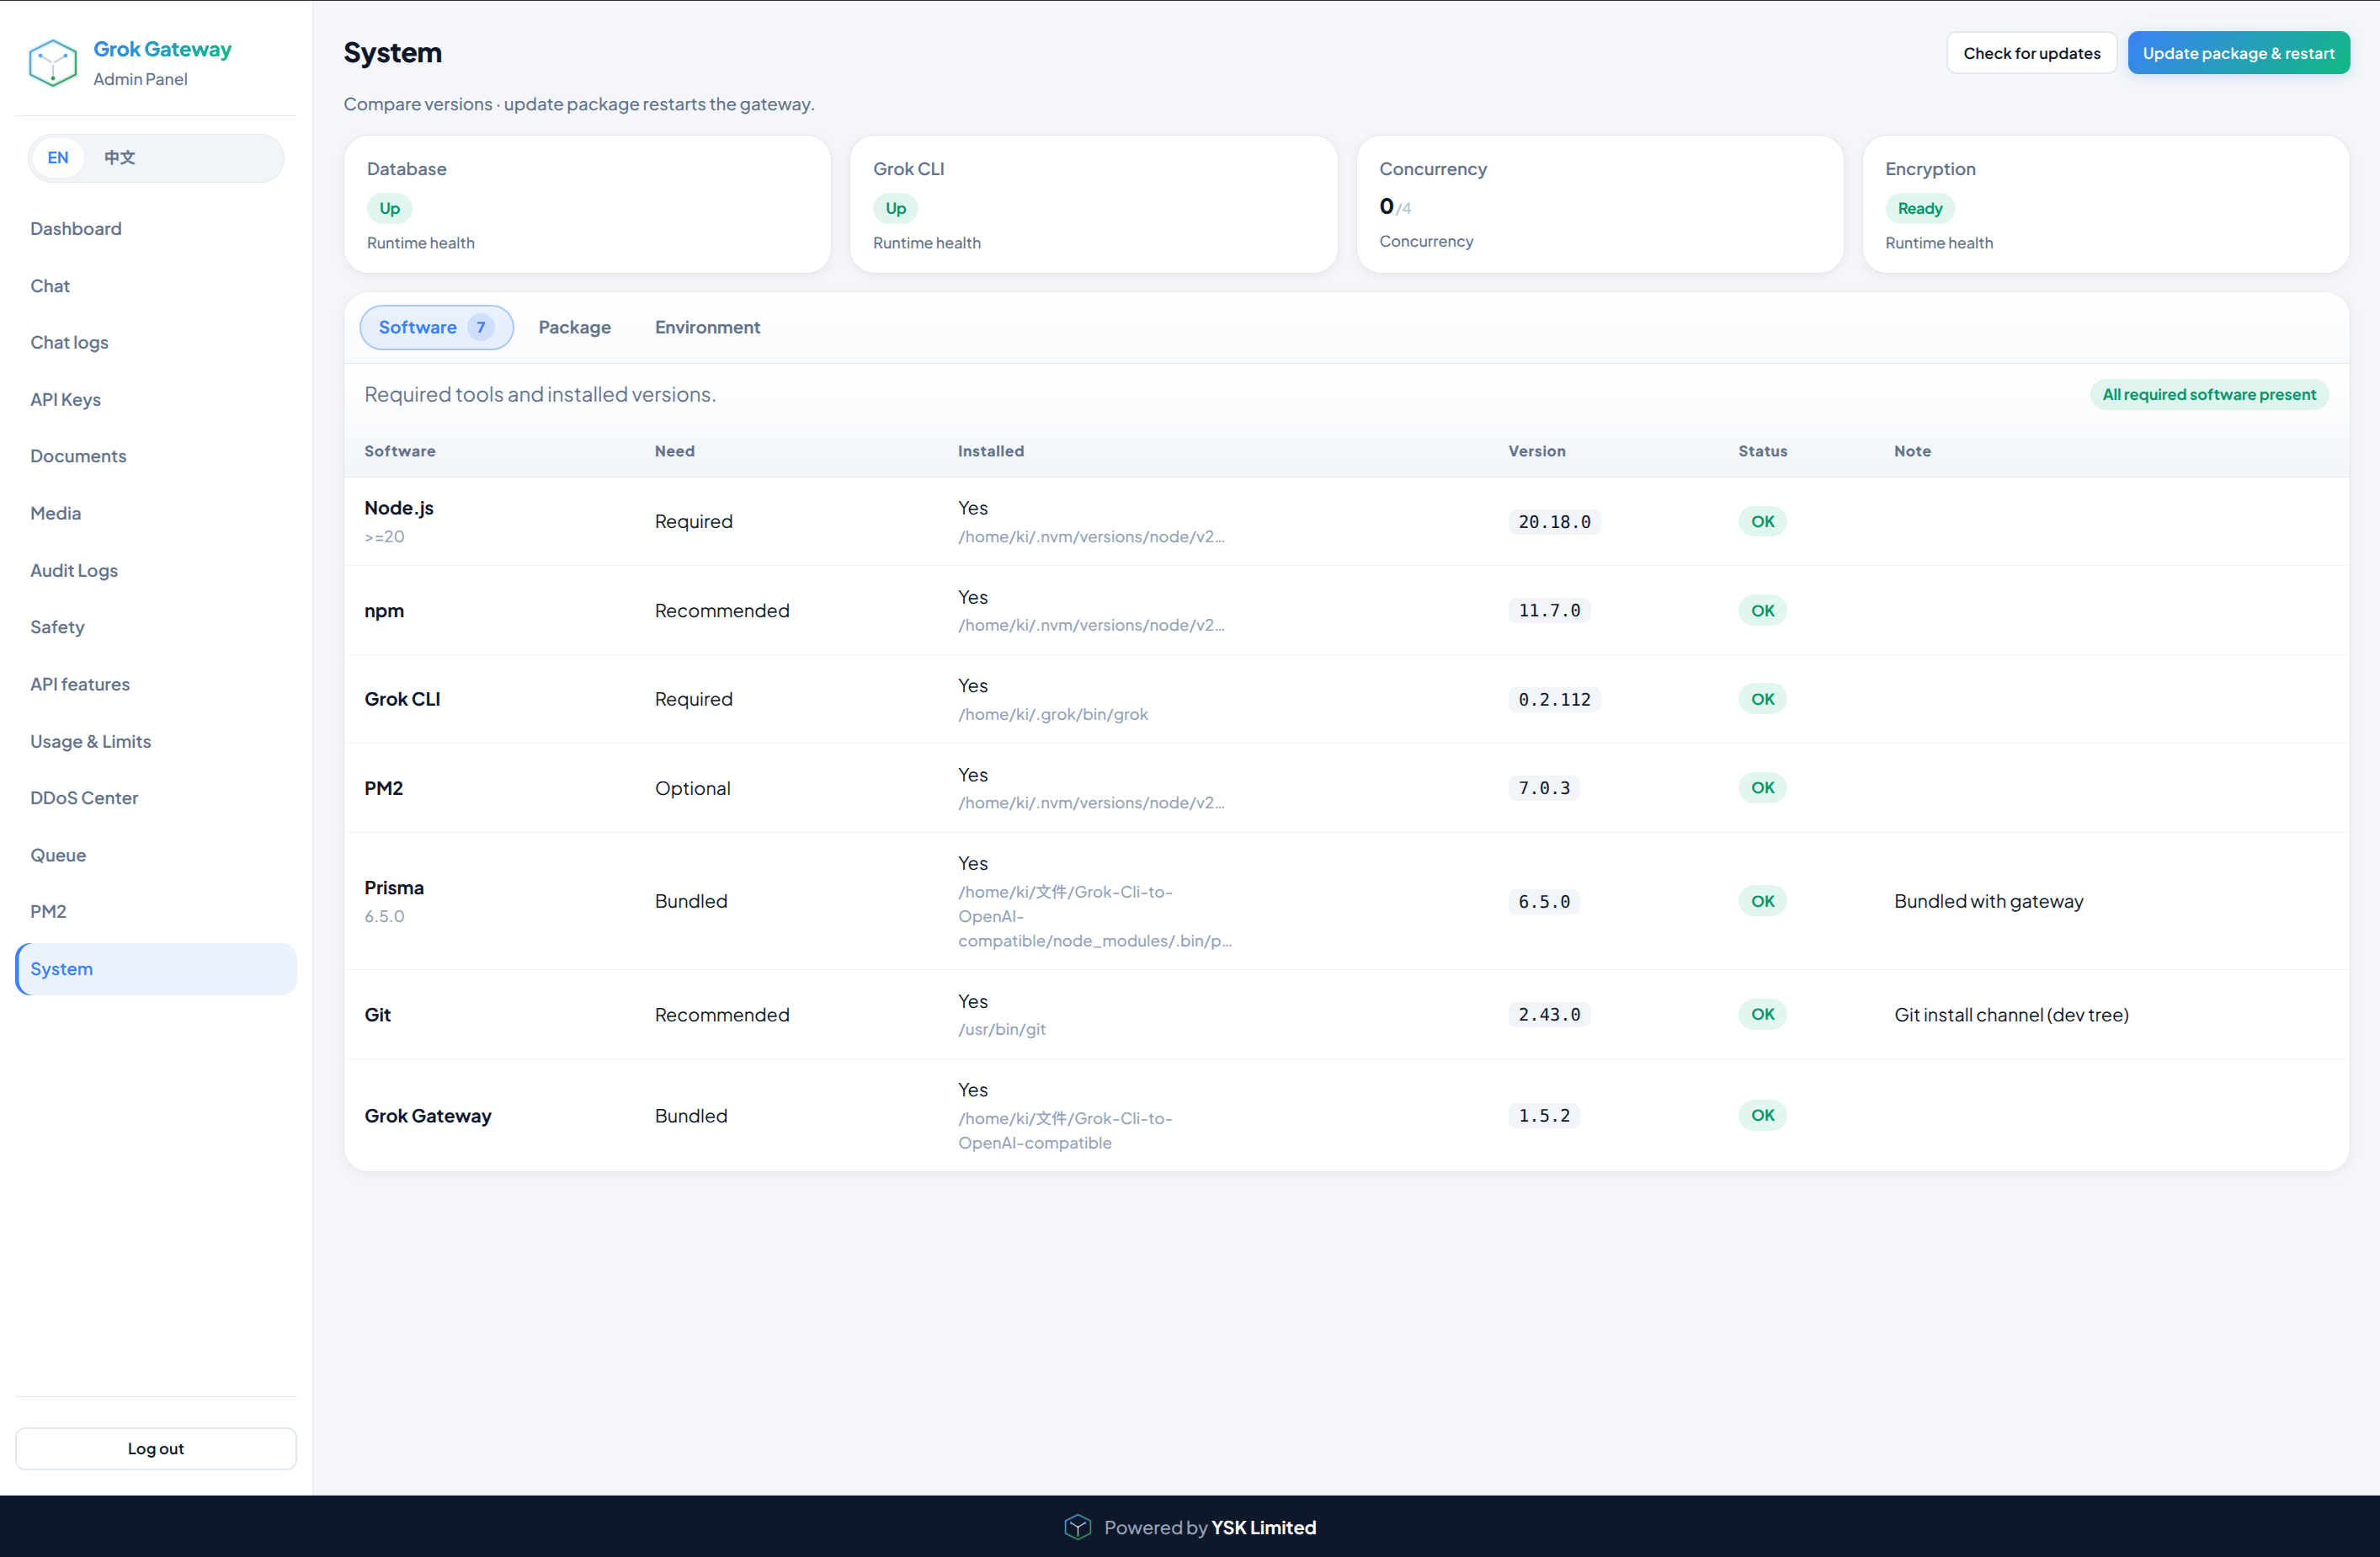The height and width of the screenshot is (1557, 2380).
Task: Click the 6.5.0 version chip for Prisma
Action: click(x=1544, y=902)
